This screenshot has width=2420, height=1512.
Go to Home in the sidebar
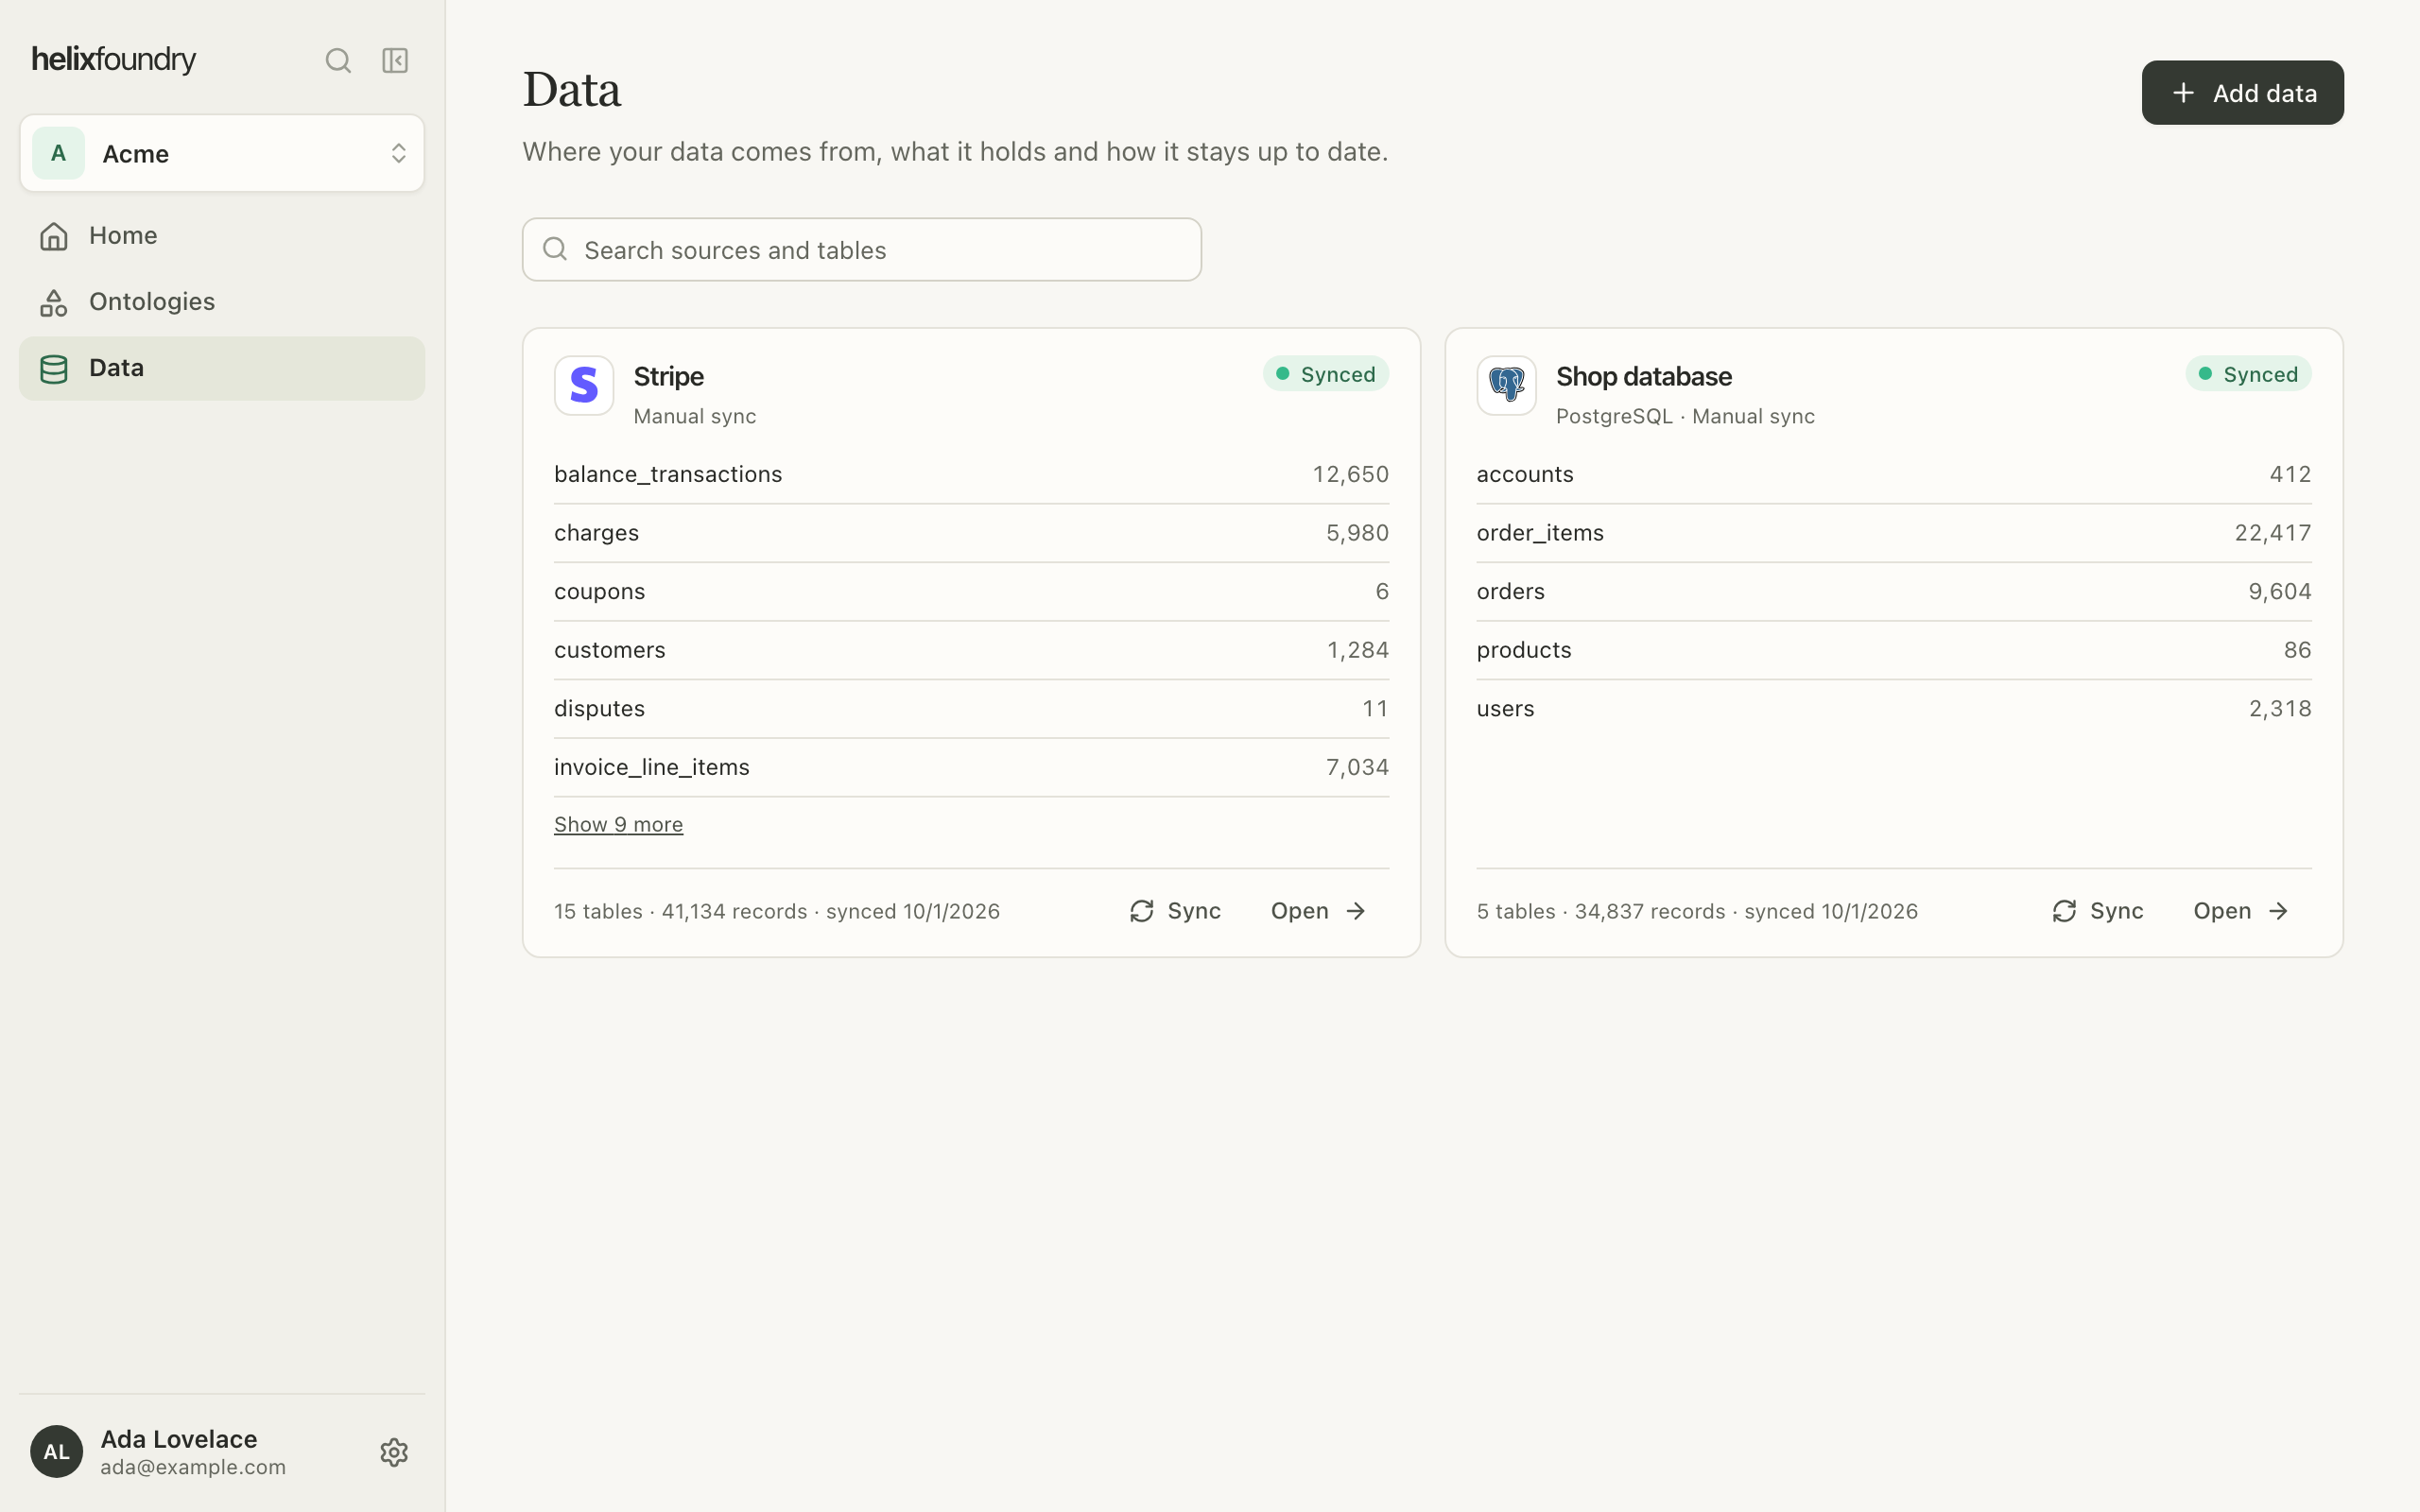point(222,236)
